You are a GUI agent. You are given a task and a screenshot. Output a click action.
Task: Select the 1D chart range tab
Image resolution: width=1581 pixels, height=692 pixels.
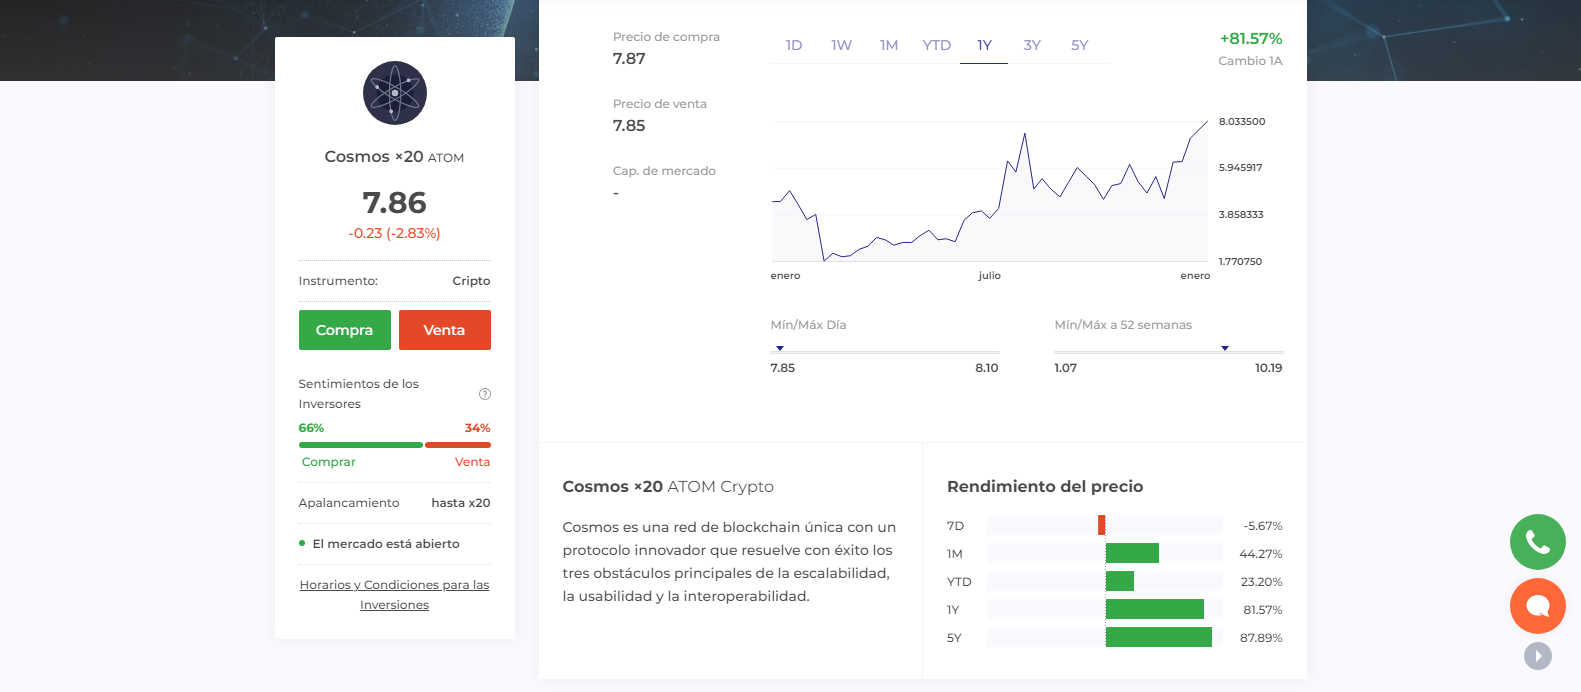pos(794,45)
